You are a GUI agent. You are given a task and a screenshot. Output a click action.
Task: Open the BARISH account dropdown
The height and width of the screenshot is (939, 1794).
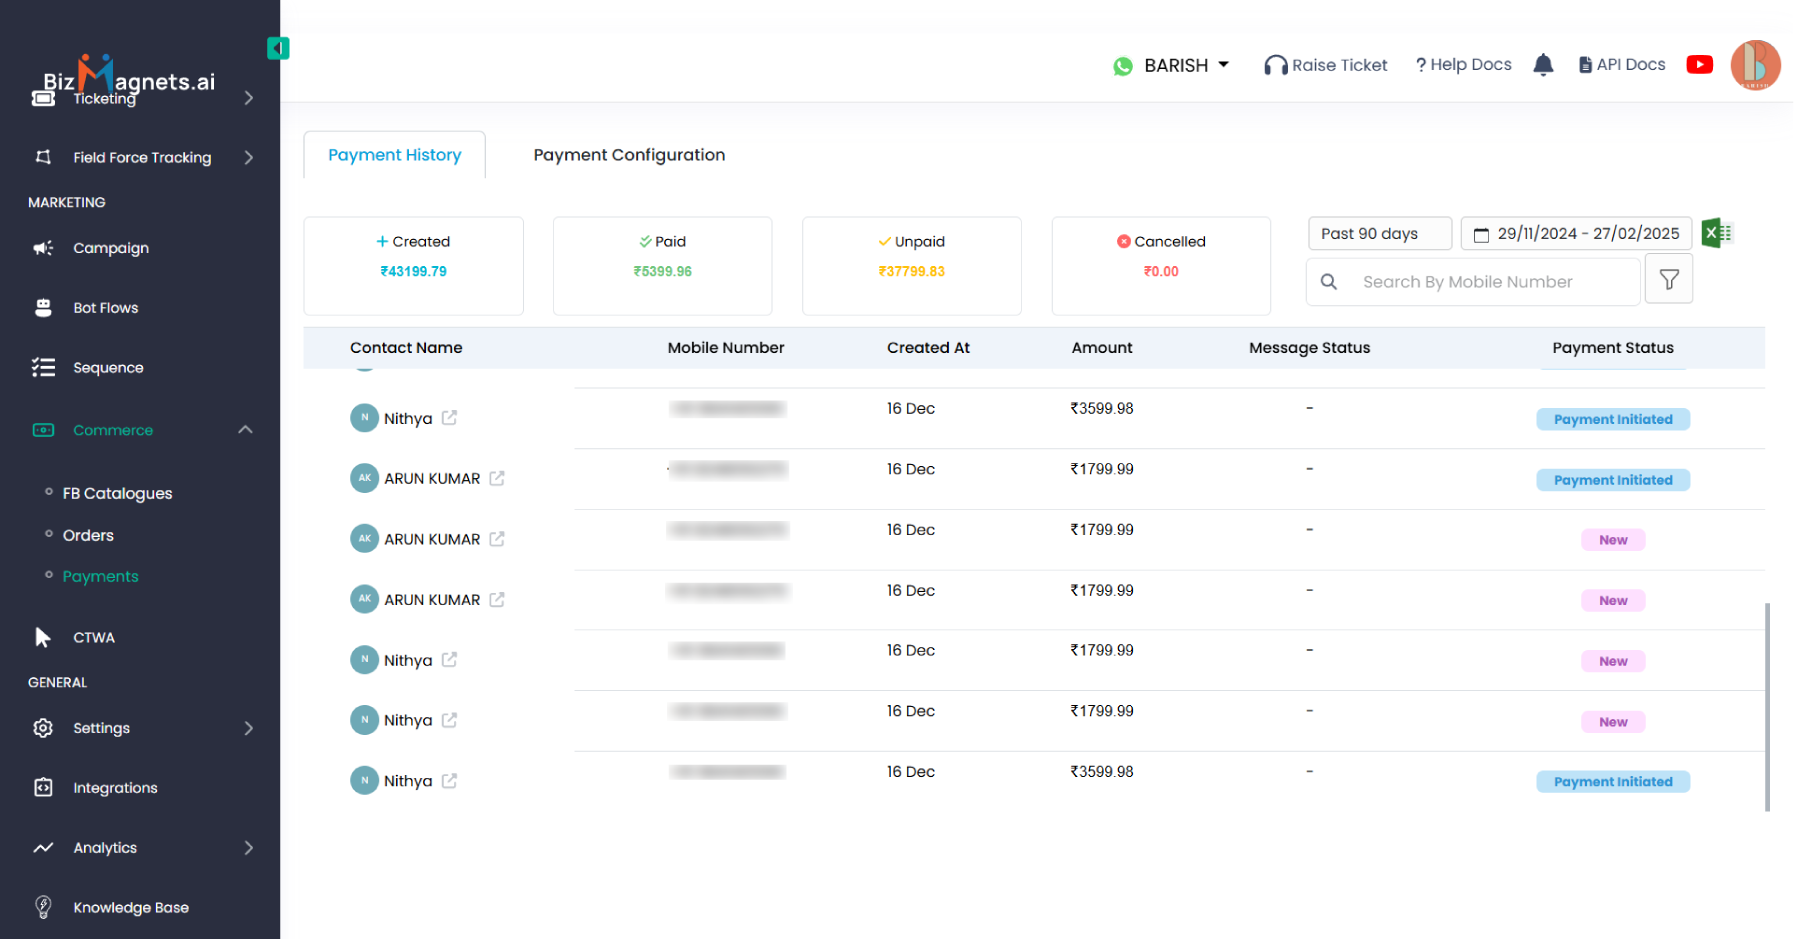tap(1186, 65)
